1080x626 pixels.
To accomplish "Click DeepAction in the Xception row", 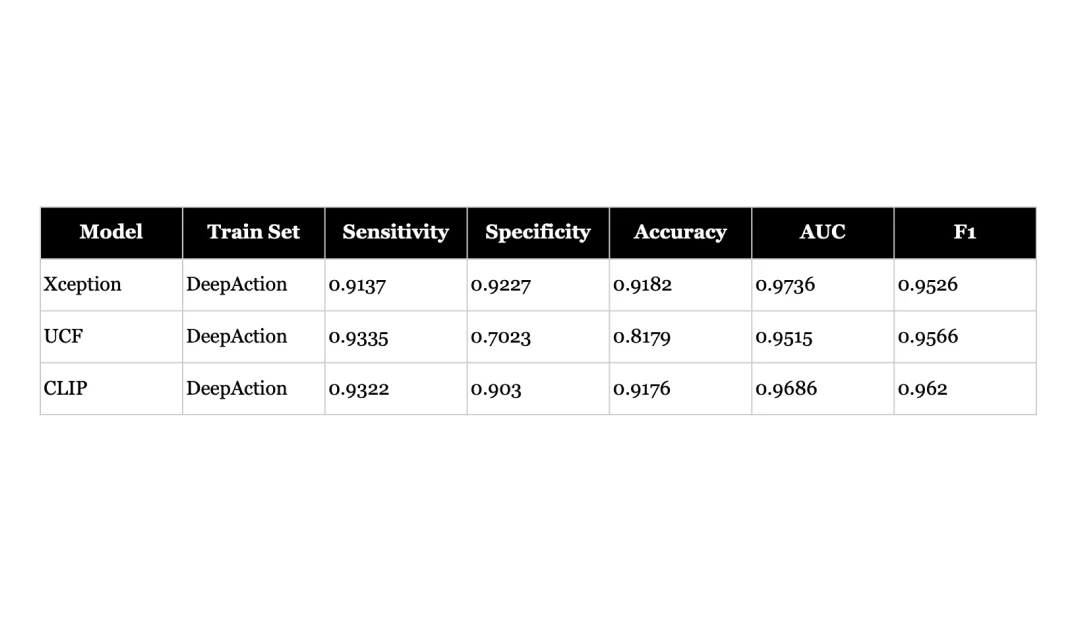I will coord(237,285).
